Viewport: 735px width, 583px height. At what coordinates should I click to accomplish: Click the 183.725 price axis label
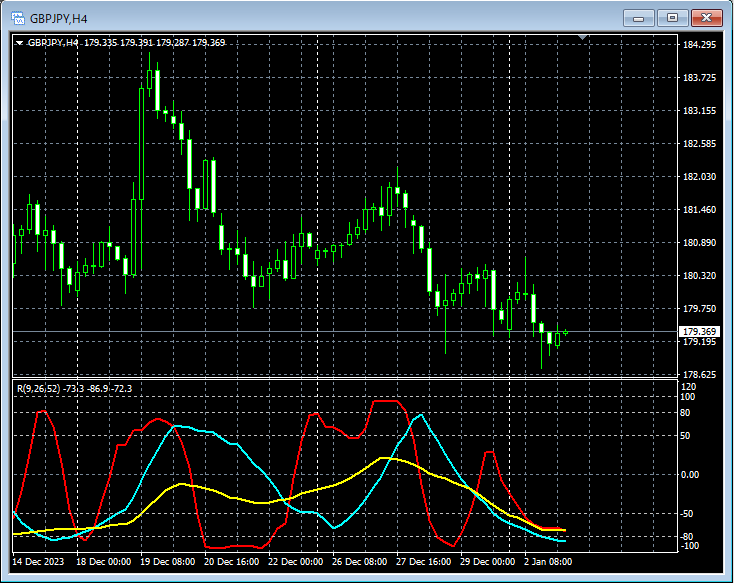click(x=699, y=77)
